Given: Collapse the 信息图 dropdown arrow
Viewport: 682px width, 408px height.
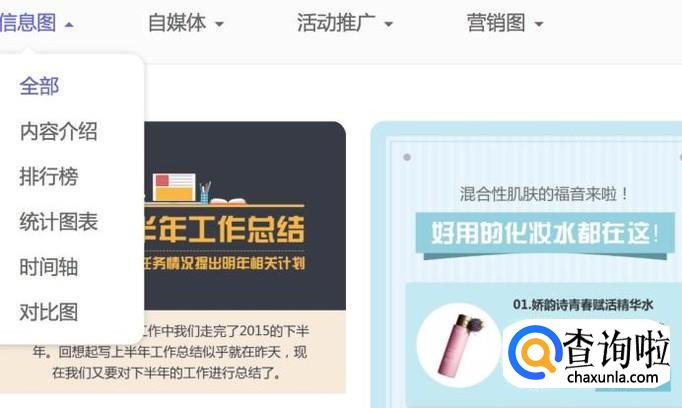Looking at the screenshot, I should 69,25.
